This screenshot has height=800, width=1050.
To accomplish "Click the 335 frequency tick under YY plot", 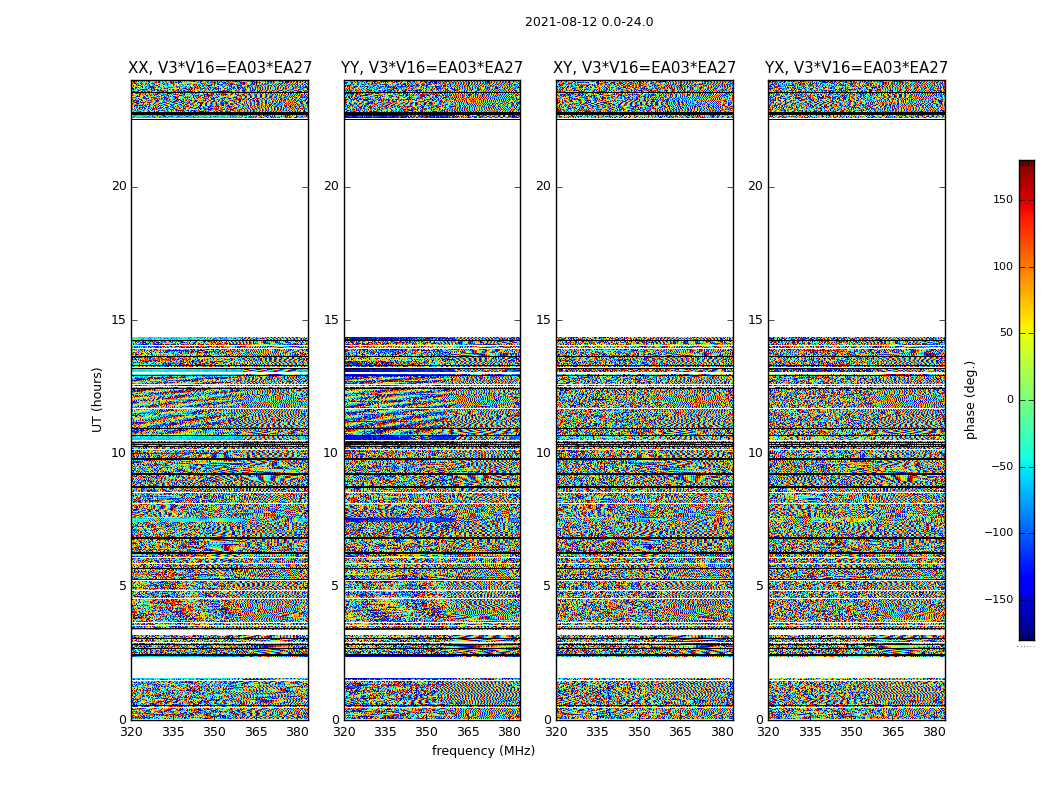I will pyautogui.click(x=385, y=732).
